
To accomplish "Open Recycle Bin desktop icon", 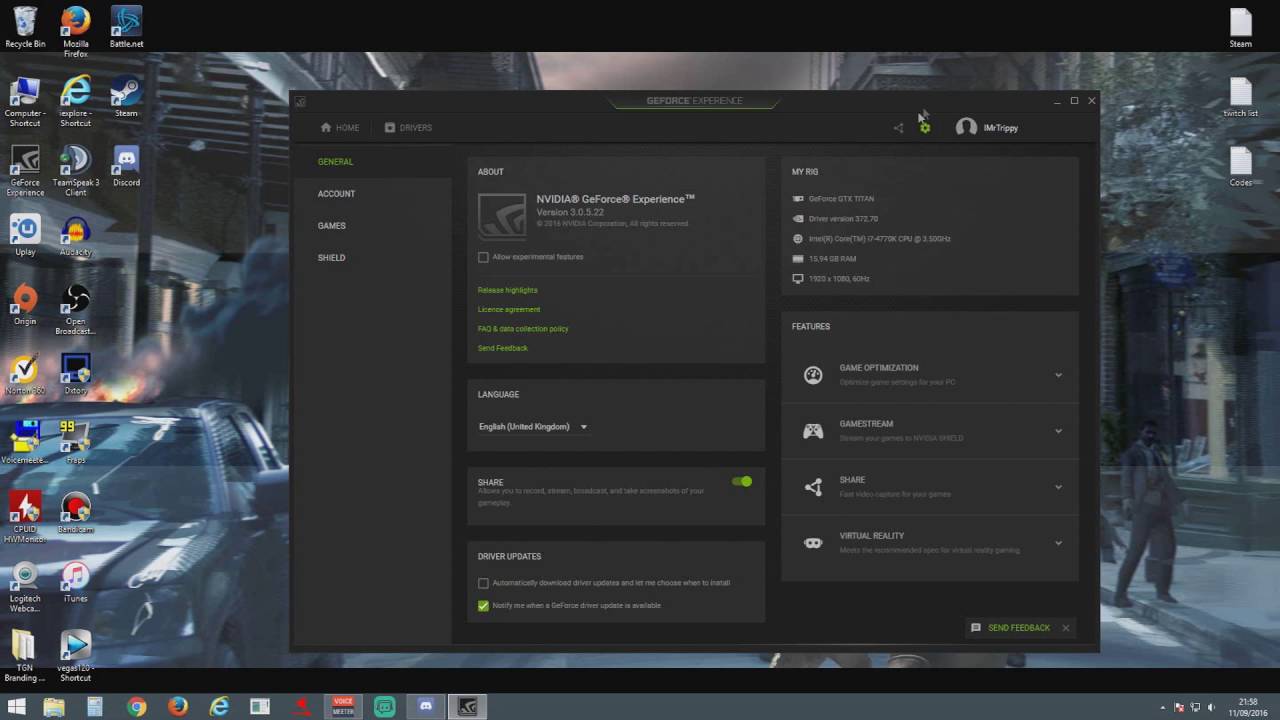I will click(25, 27).
